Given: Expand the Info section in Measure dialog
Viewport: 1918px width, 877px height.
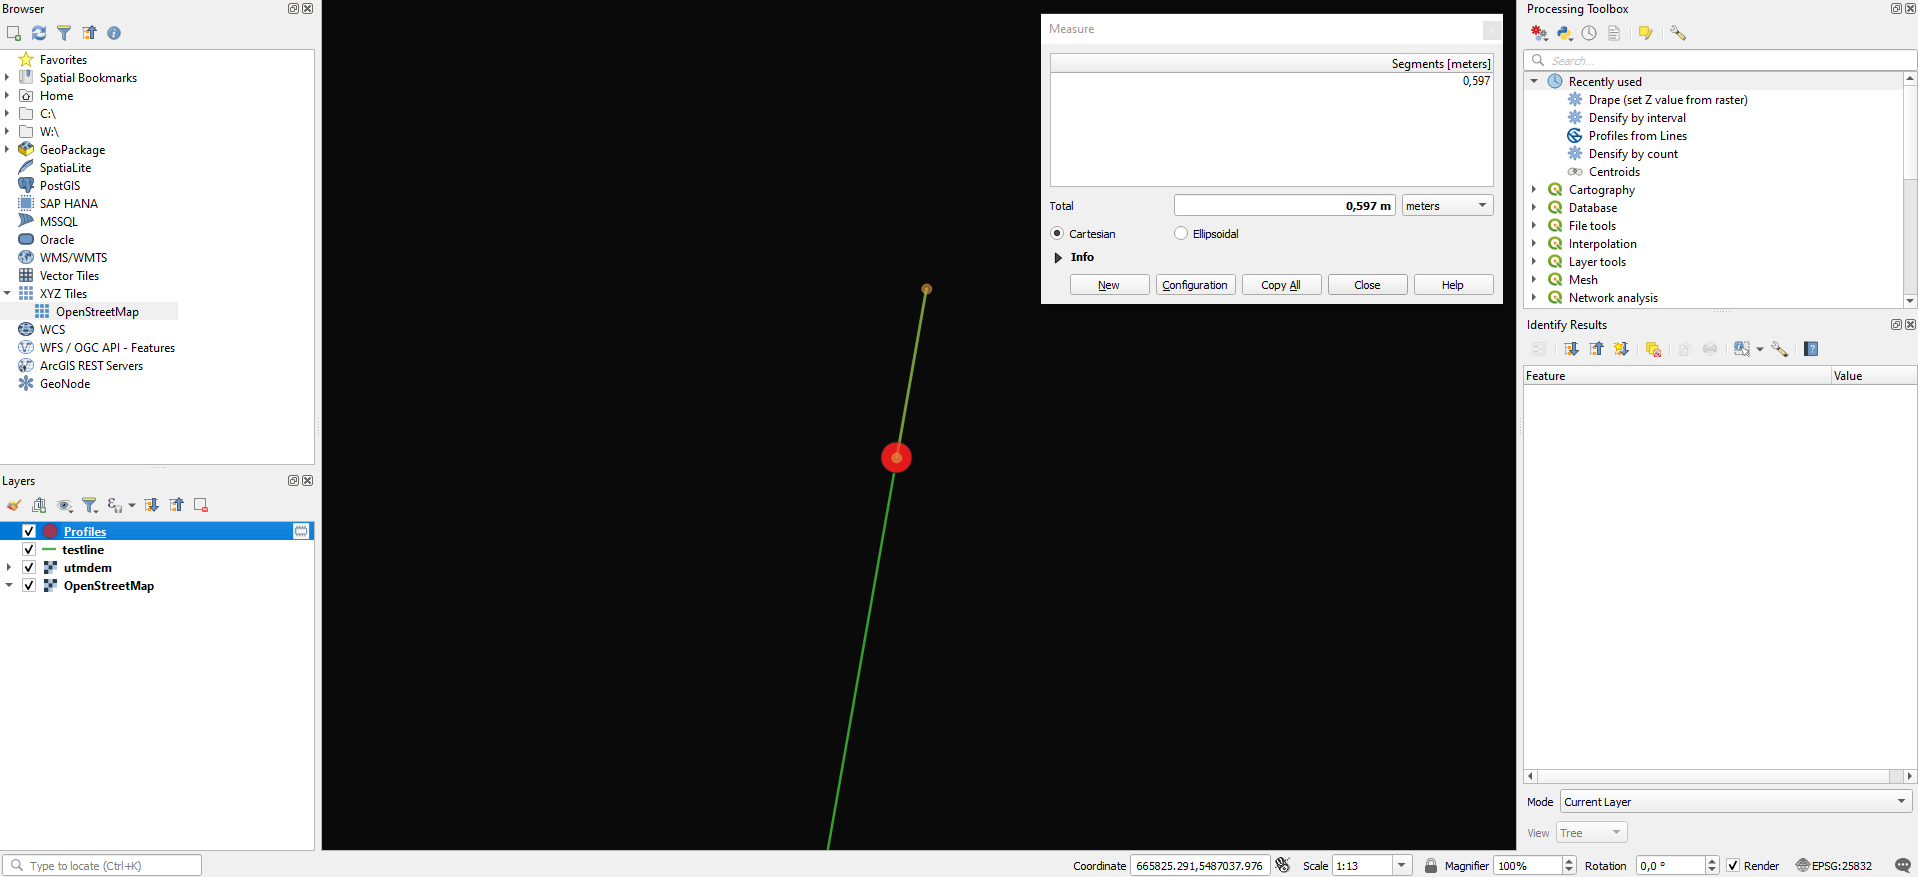Looking at the screenshot, I should (x=1058, y=258).
